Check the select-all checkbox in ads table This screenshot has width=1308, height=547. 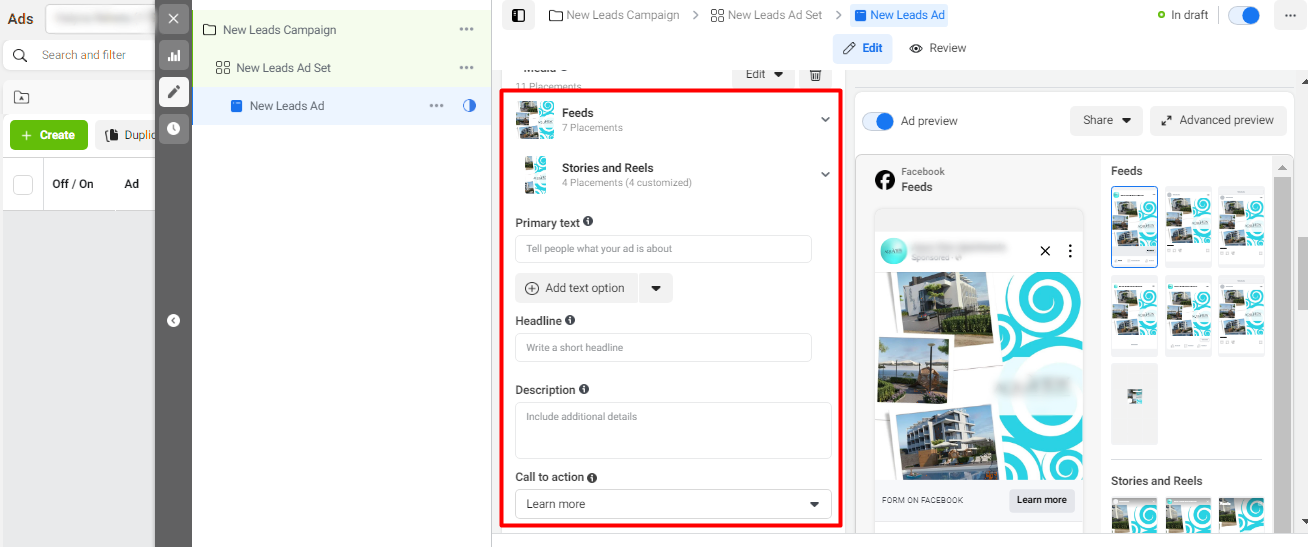23,184
